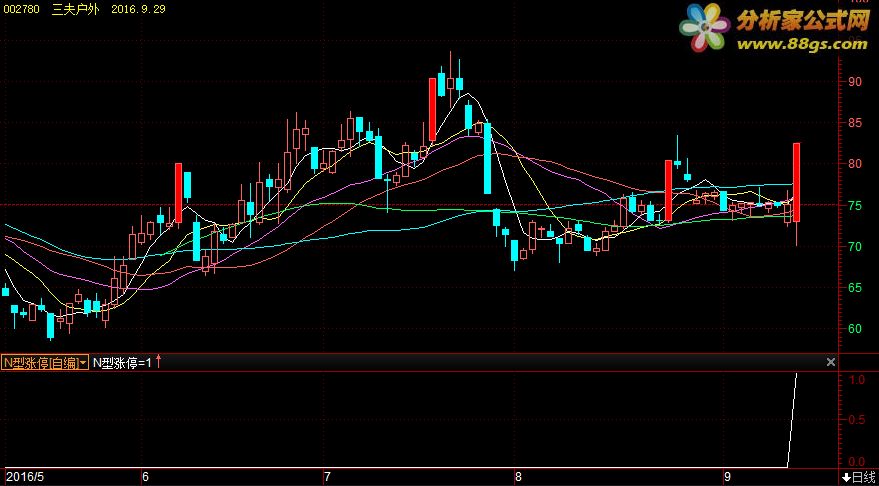Select the tall cyan candle in late July

point(488,159)
